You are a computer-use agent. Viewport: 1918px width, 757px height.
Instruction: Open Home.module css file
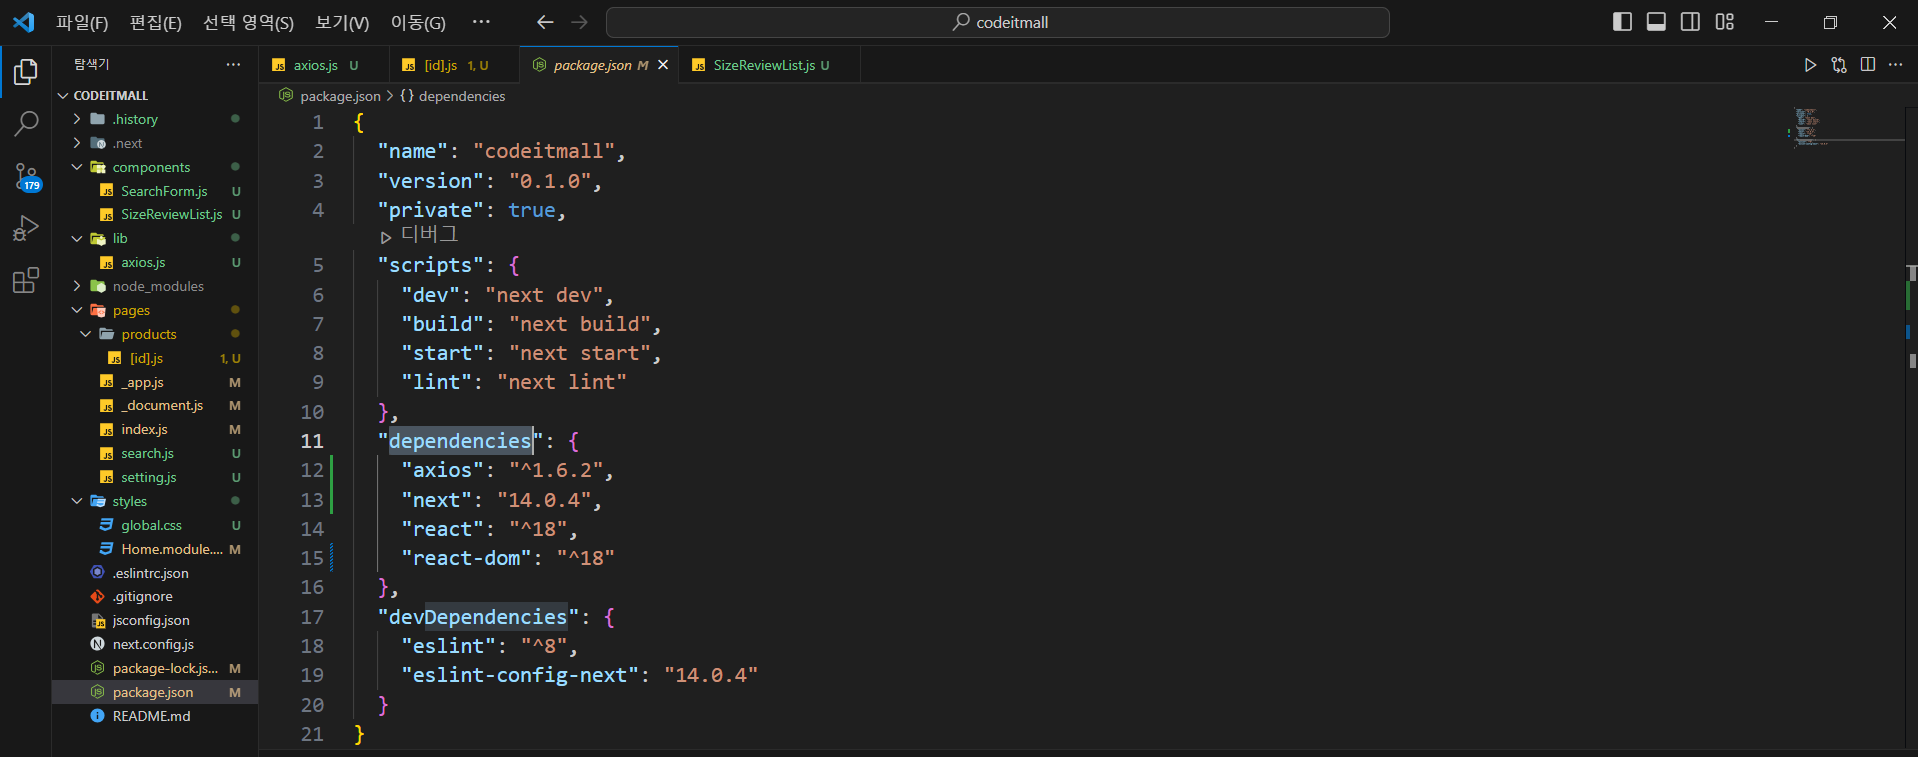[x=155, y=549]
